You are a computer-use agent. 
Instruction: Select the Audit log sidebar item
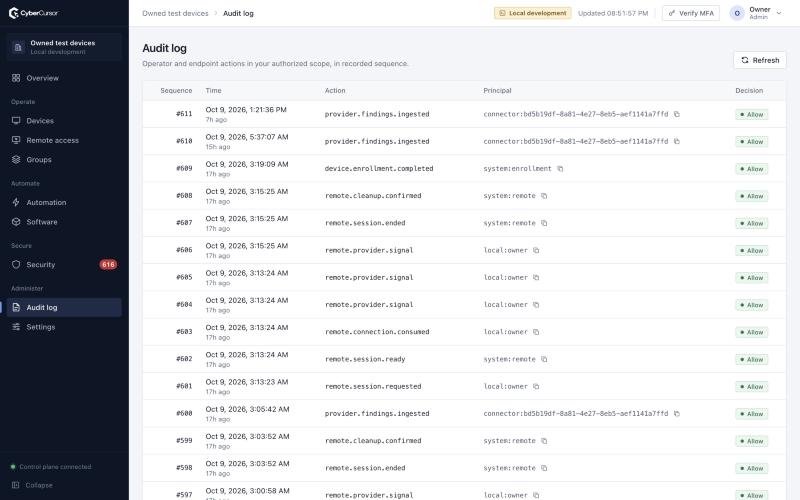[x=64, y=308]
